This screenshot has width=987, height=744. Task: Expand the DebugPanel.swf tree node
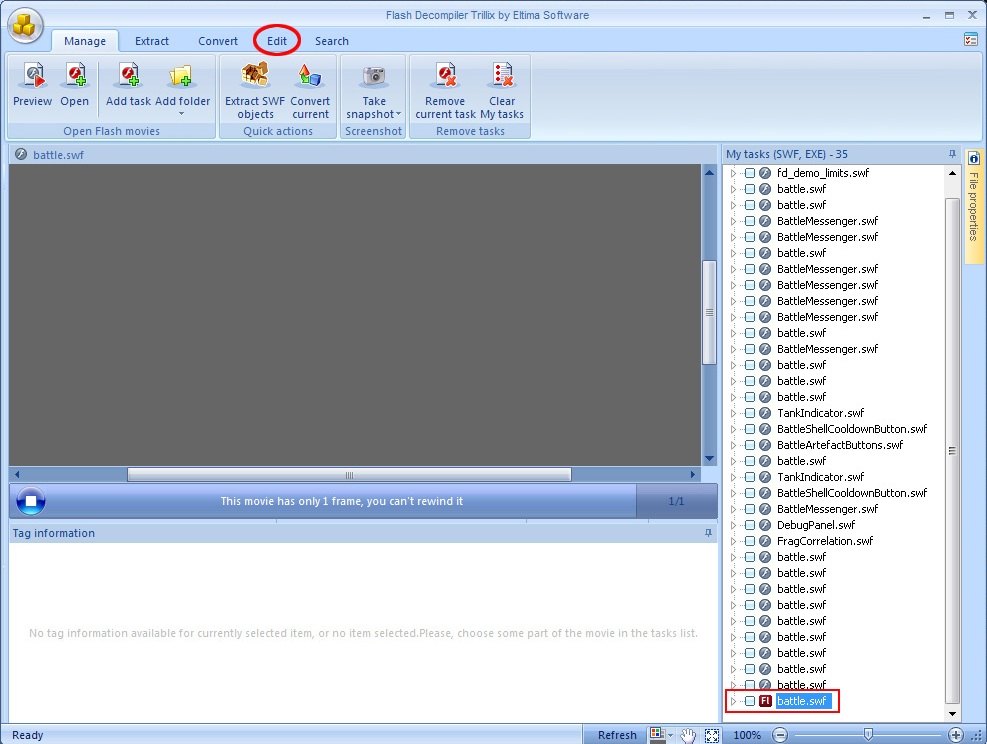[733, 524]
